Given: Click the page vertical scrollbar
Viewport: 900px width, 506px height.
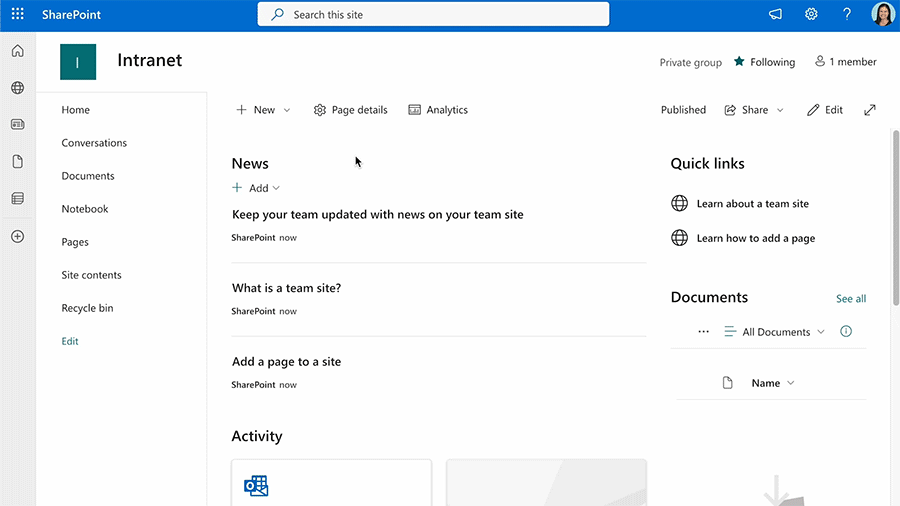Looking at the screenshot, I should click(x=896, y=218).
